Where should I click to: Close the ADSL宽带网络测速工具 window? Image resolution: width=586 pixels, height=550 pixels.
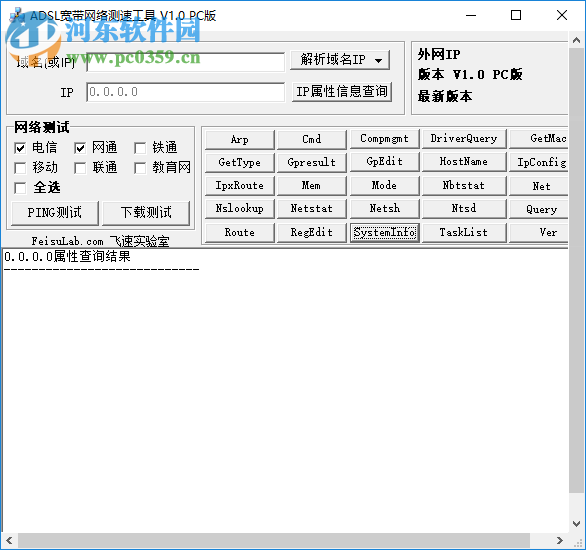pyautogui.click(x=562, y=15)
